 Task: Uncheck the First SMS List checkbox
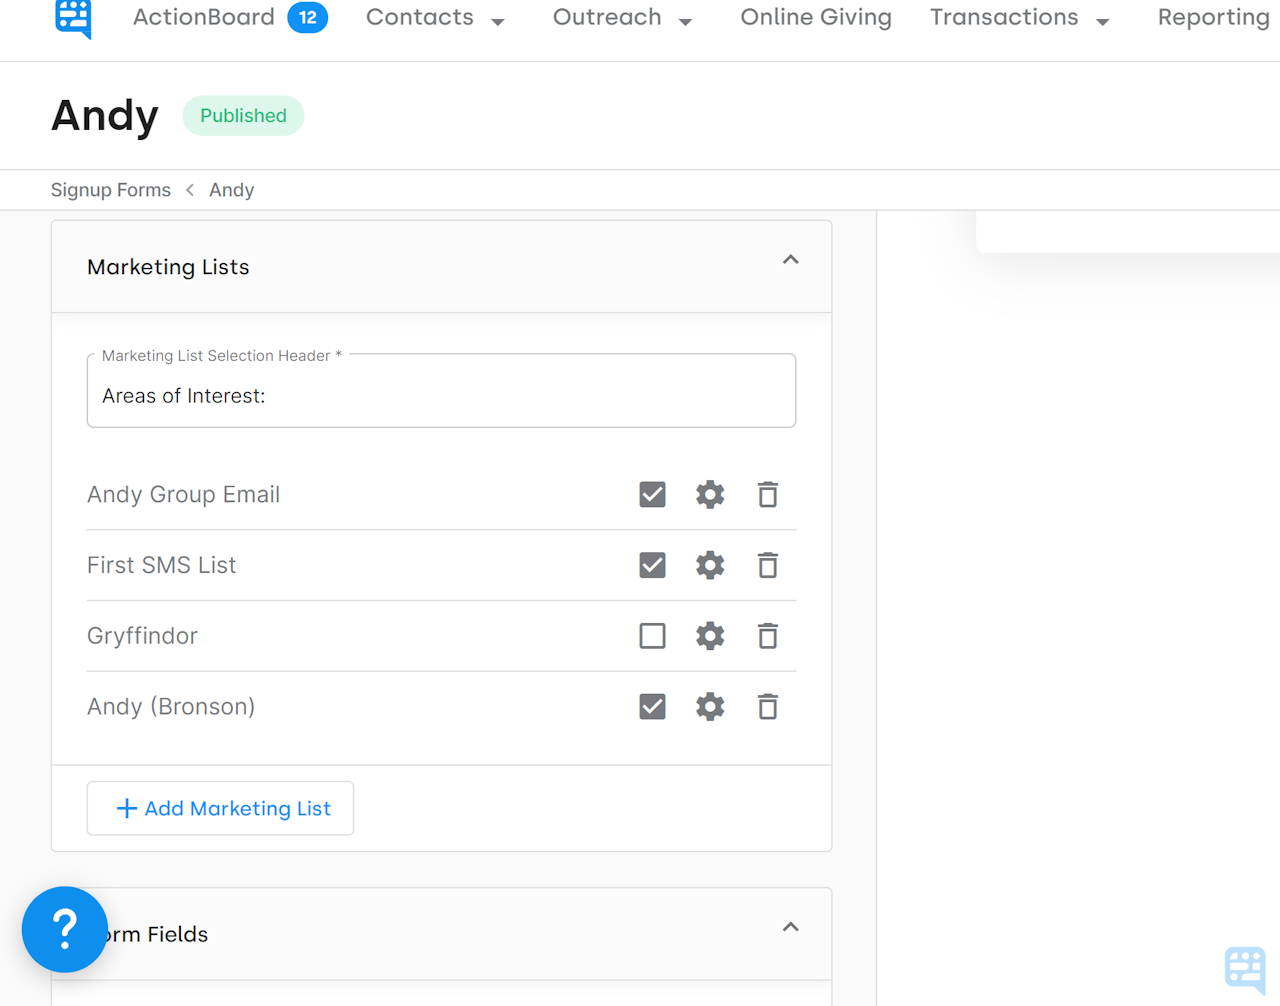[652, 565]
